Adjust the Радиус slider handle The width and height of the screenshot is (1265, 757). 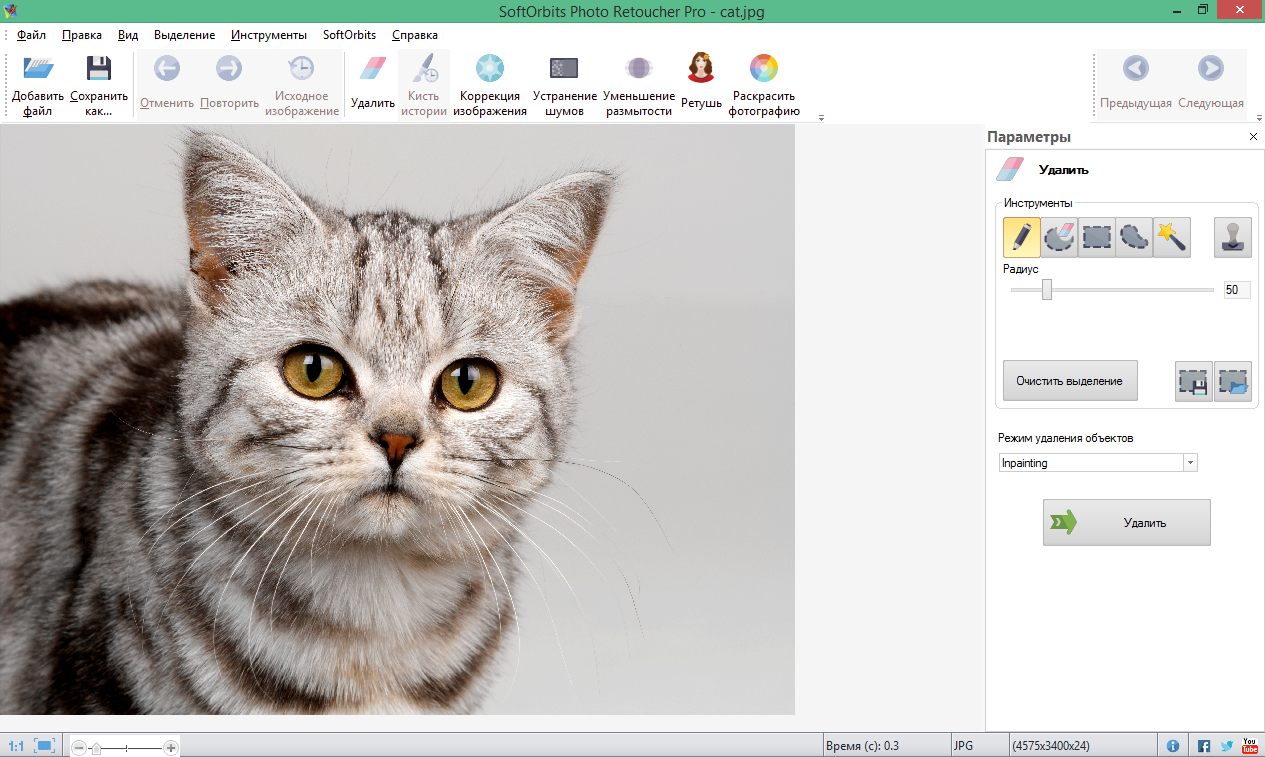click(1047, 289)
